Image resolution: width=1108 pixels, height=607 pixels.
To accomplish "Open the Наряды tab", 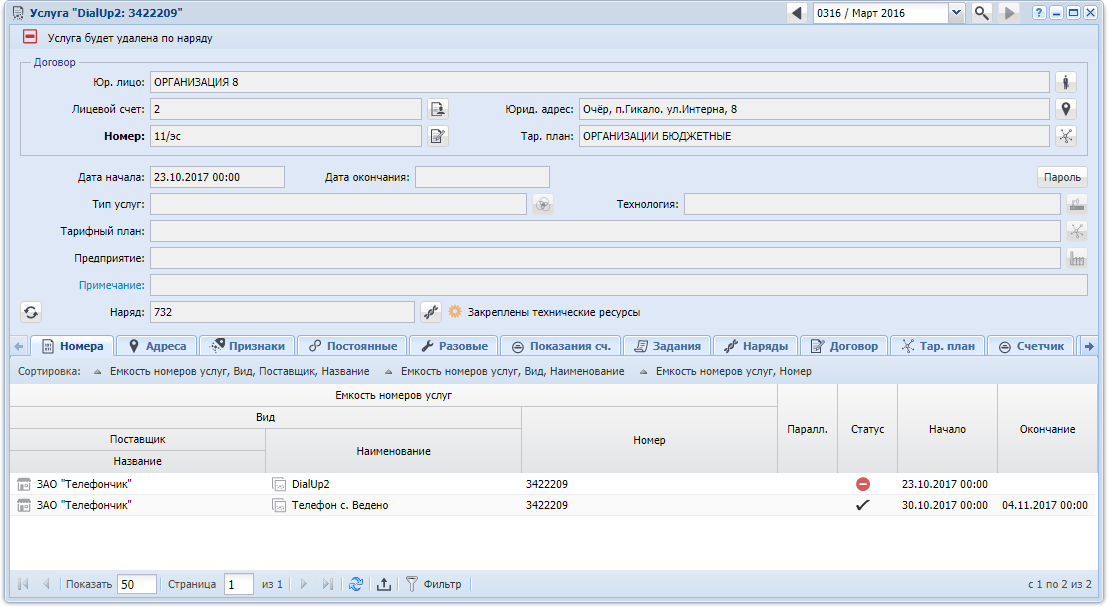I will (x=755, y=346).
